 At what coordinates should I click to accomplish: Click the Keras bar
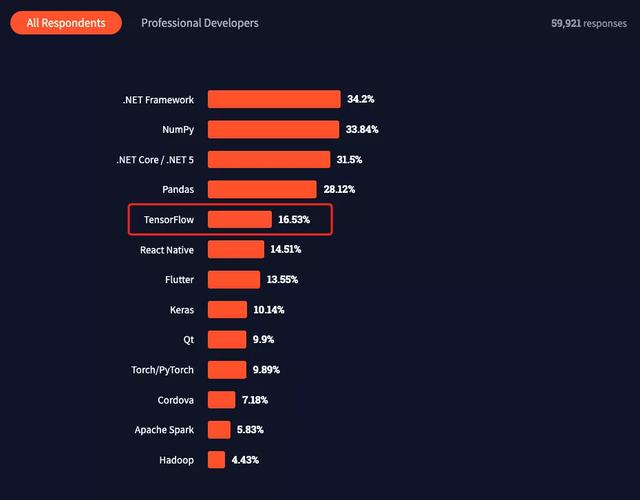(227, 310)
